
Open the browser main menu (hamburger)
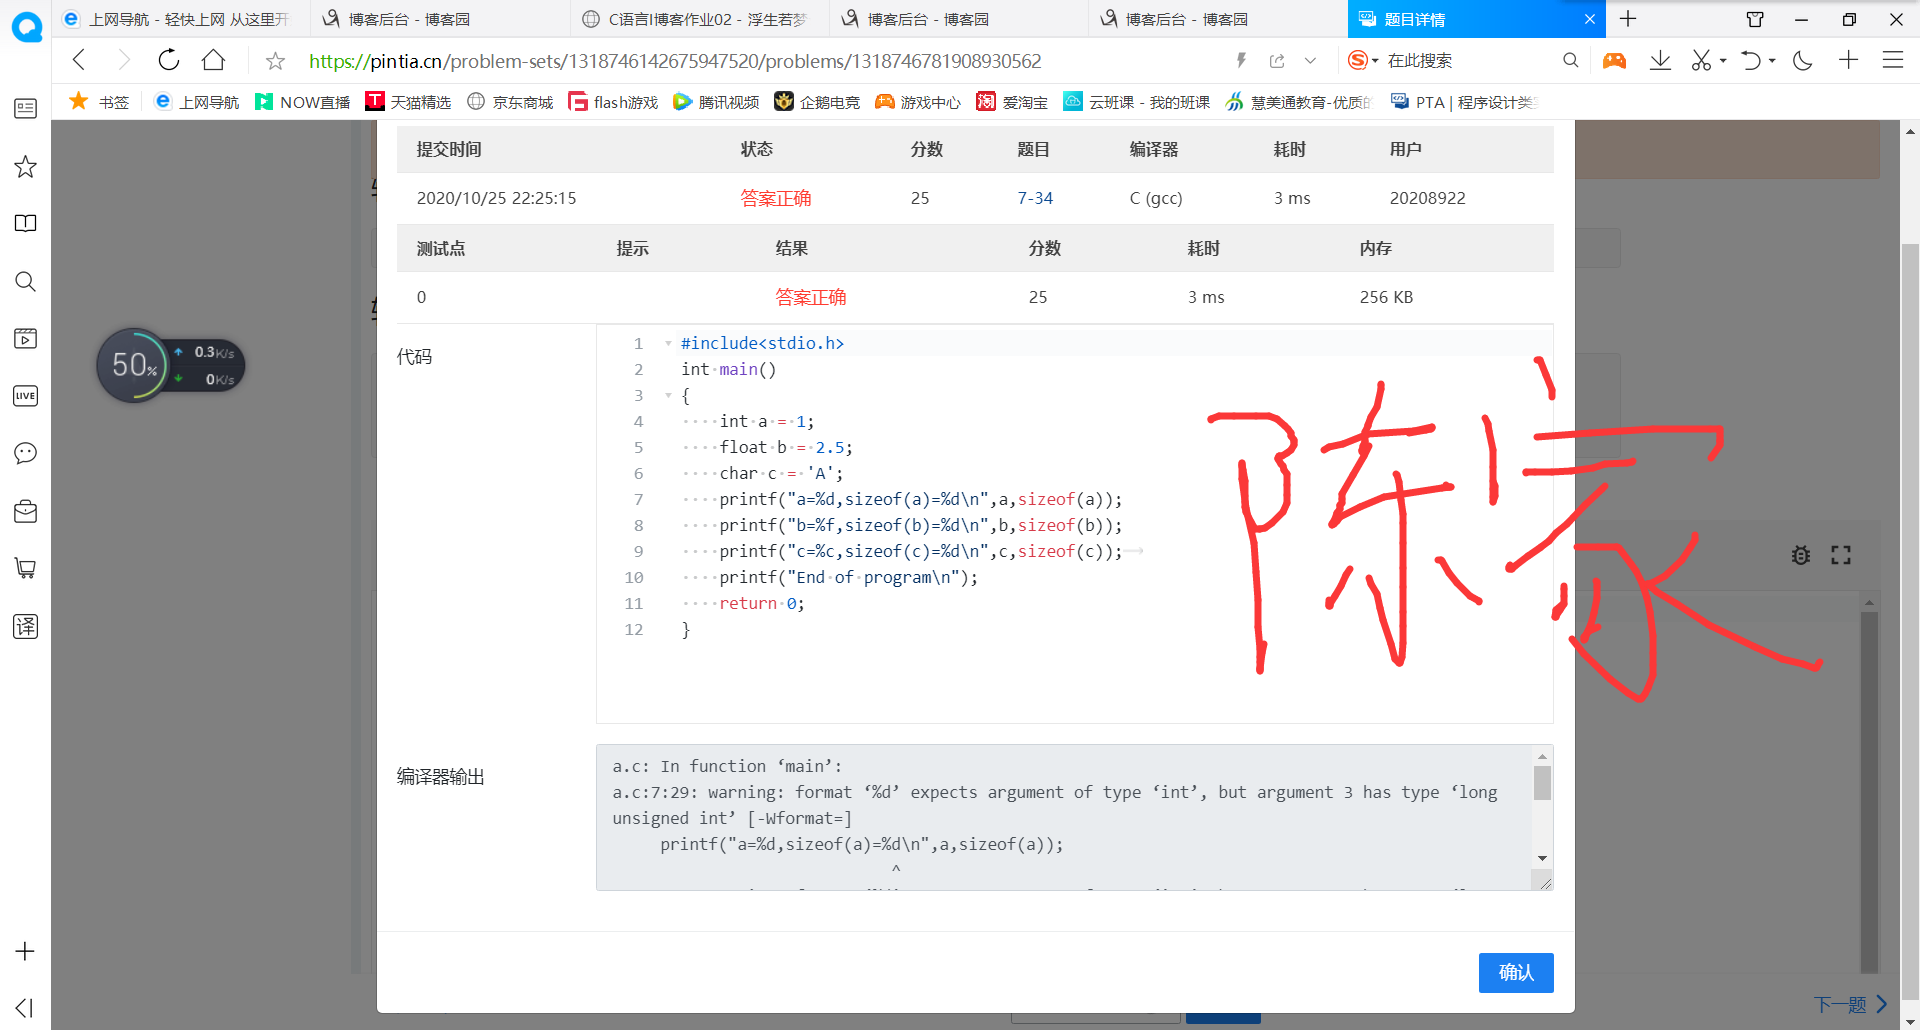pyautogui.click(x=1893, y=61)
